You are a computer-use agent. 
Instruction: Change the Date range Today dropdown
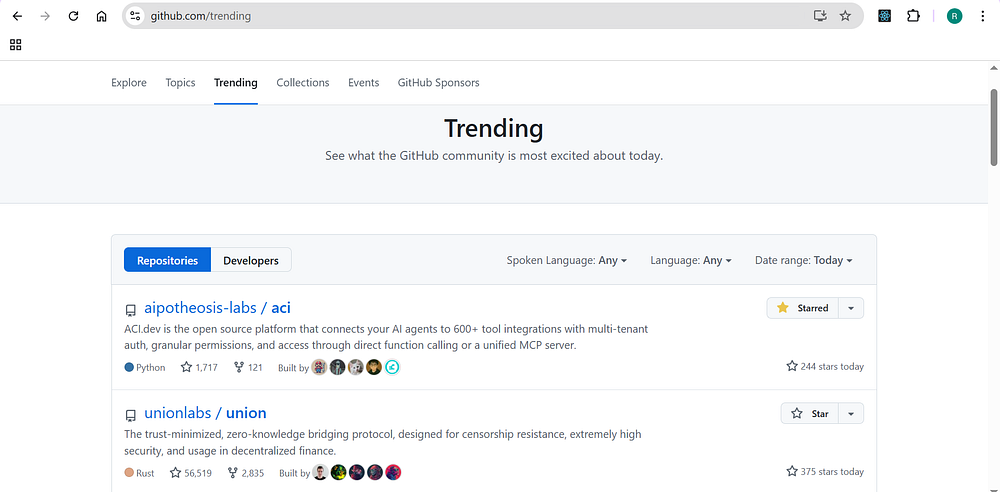[804, 260]
